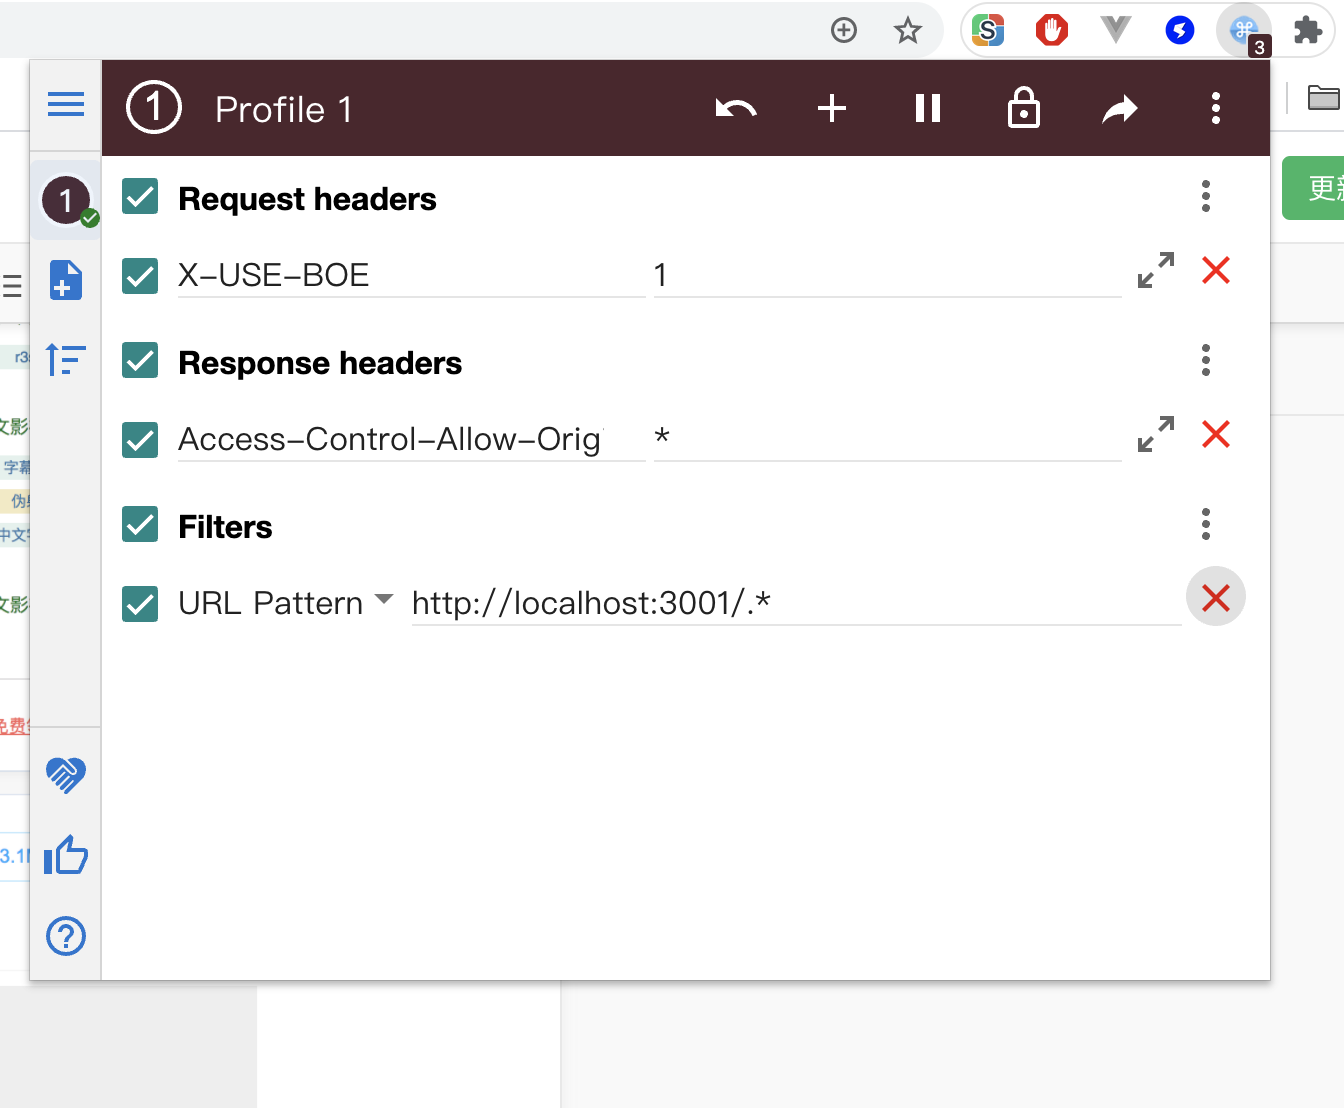Expand the X-USE-BOE header editor
The height and width of the screenshot is (1108, 1344).
tap(1156, 270)
